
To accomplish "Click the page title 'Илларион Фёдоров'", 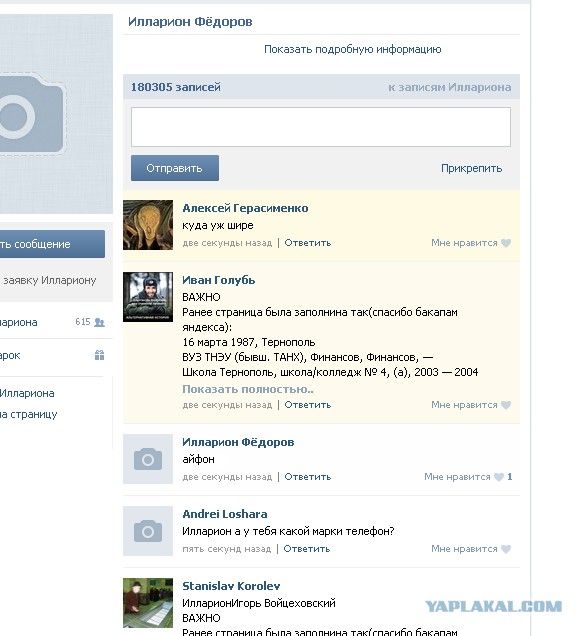I will pos(190,21).
